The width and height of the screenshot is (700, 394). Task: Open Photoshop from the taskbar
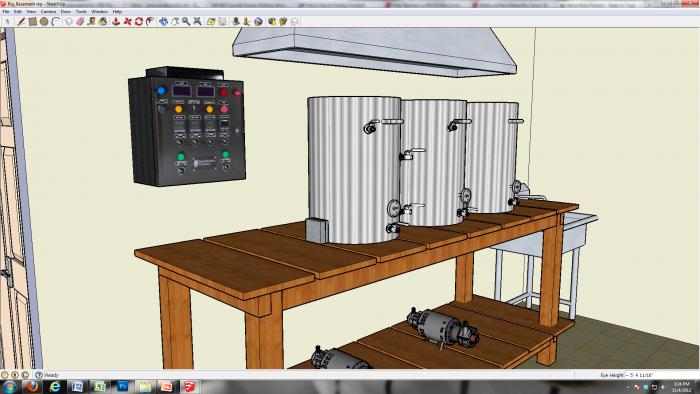coord(122,386)
